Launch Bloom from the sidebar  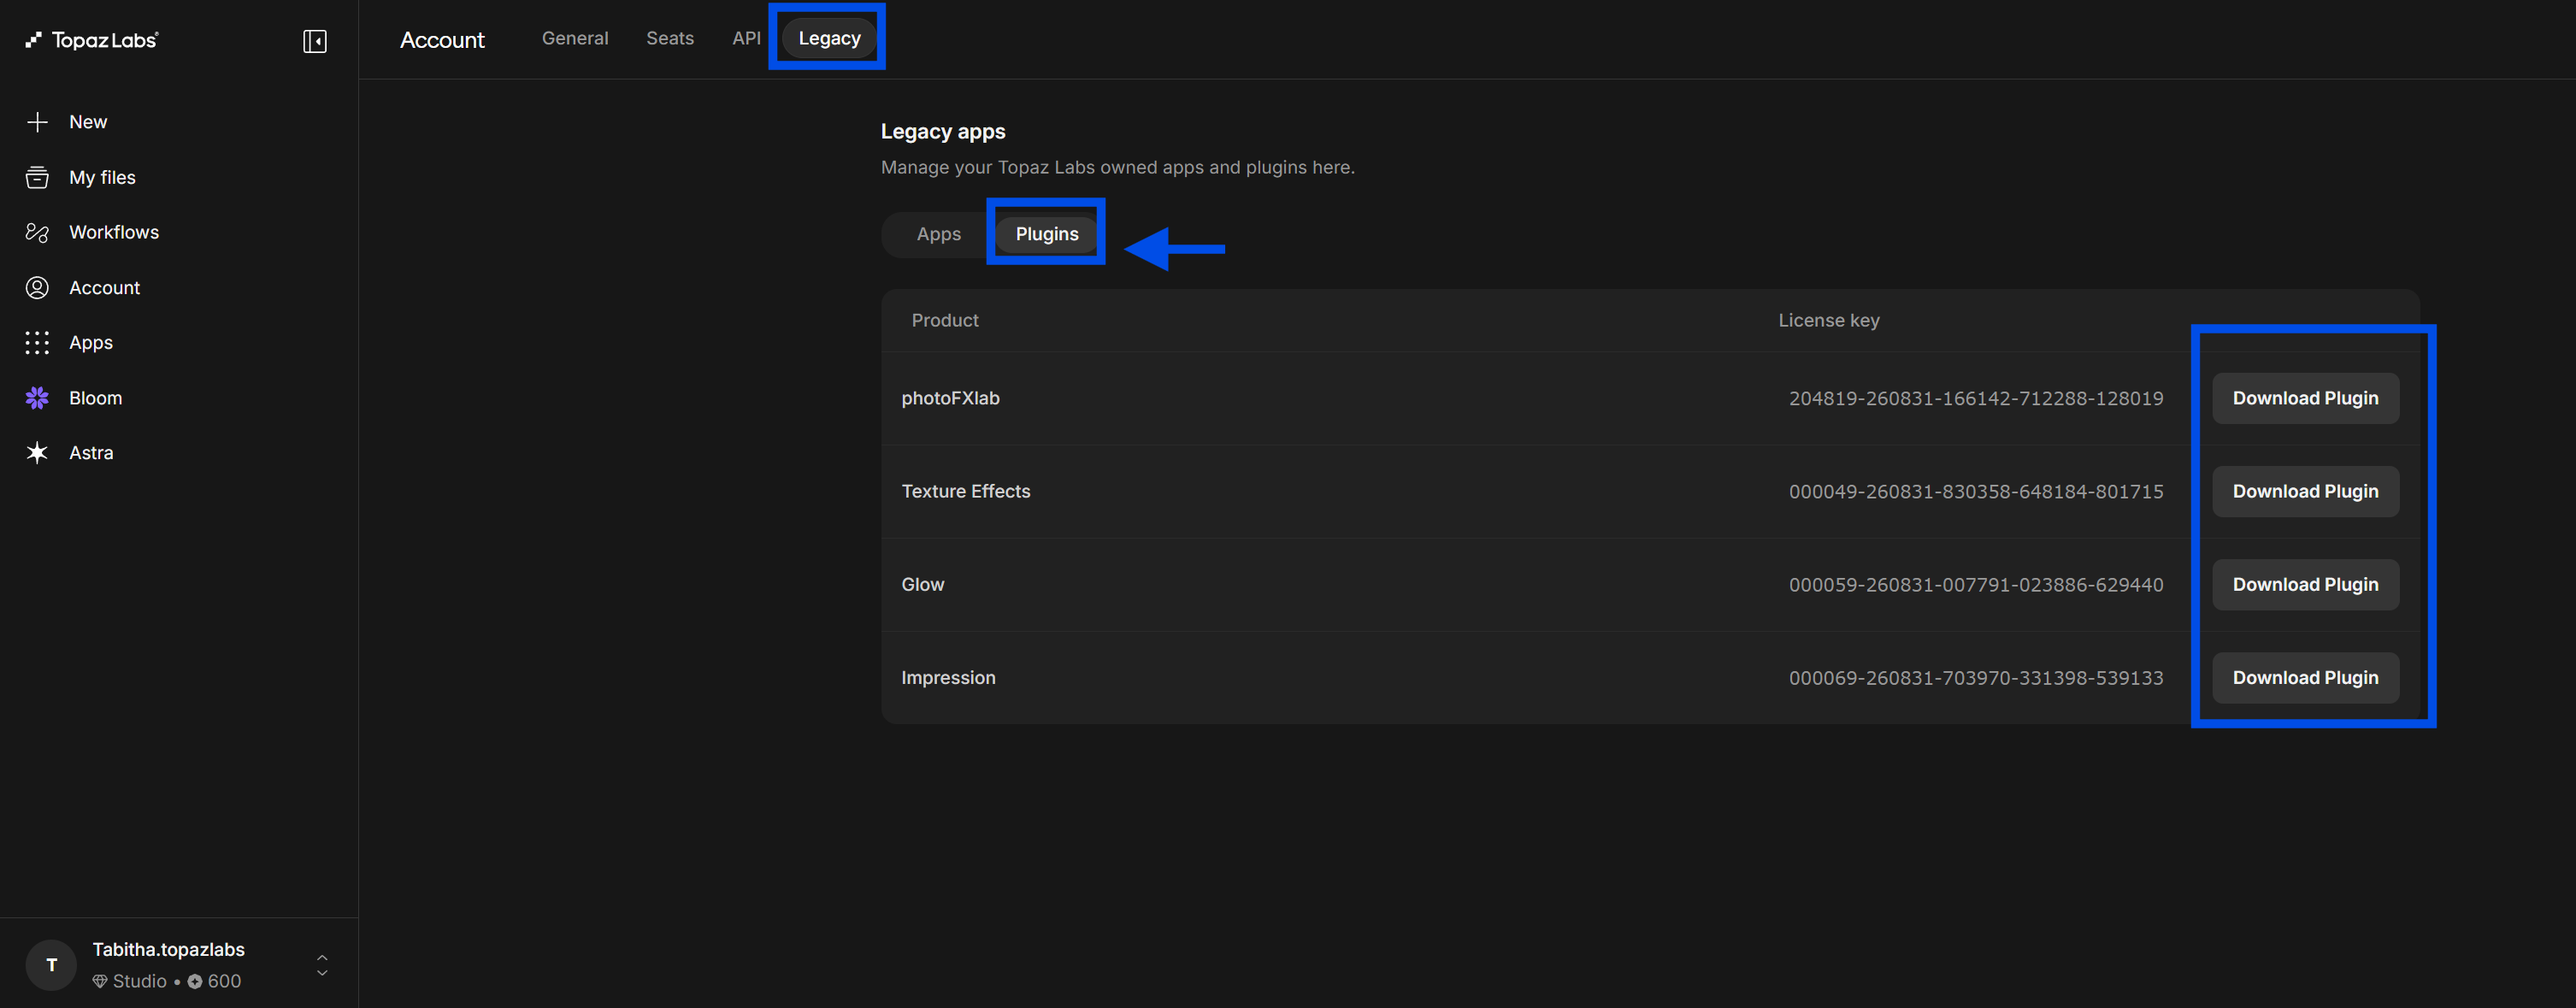point(95,398)
